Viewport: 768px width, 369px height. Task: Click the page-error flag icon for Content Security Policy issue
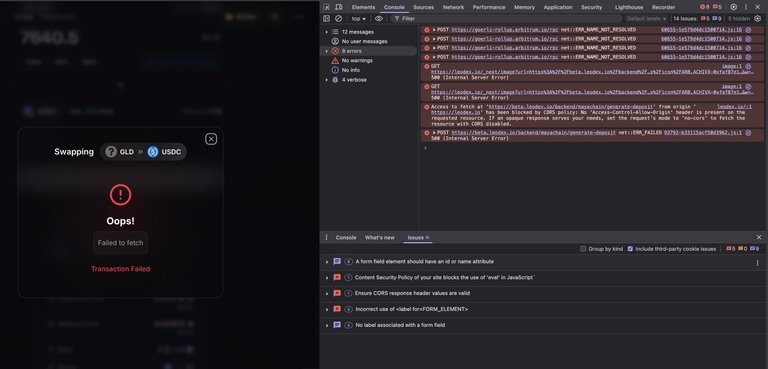337,277
